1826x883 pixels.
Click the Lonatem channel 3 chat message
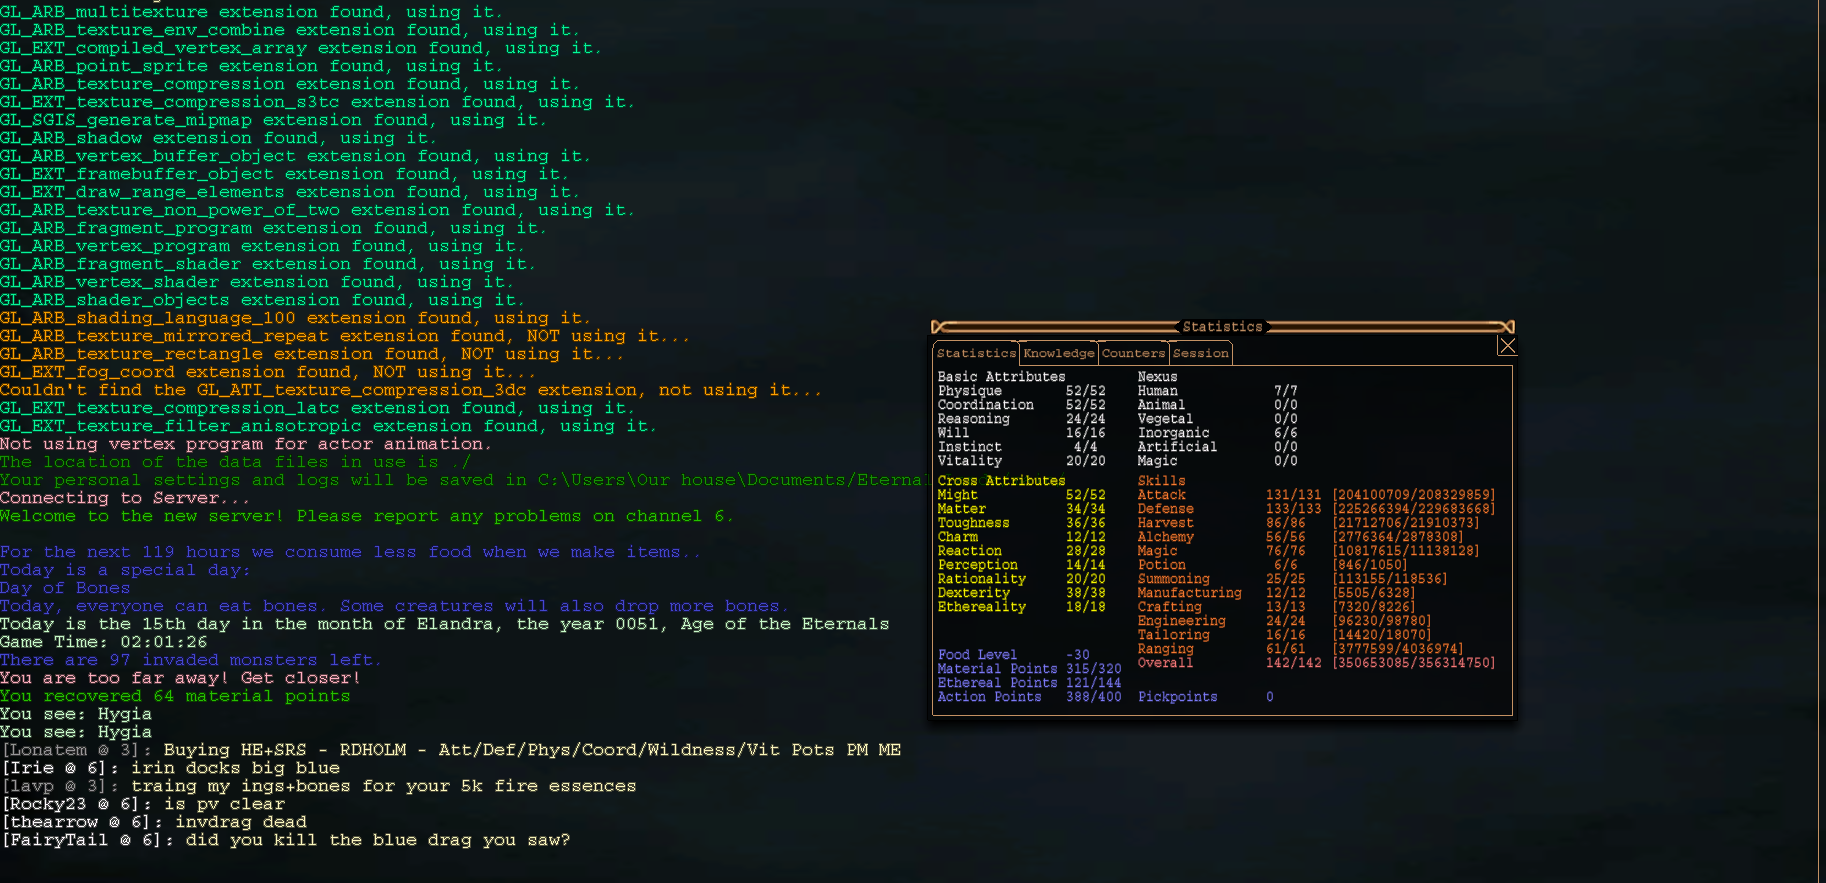click(451, 750)
